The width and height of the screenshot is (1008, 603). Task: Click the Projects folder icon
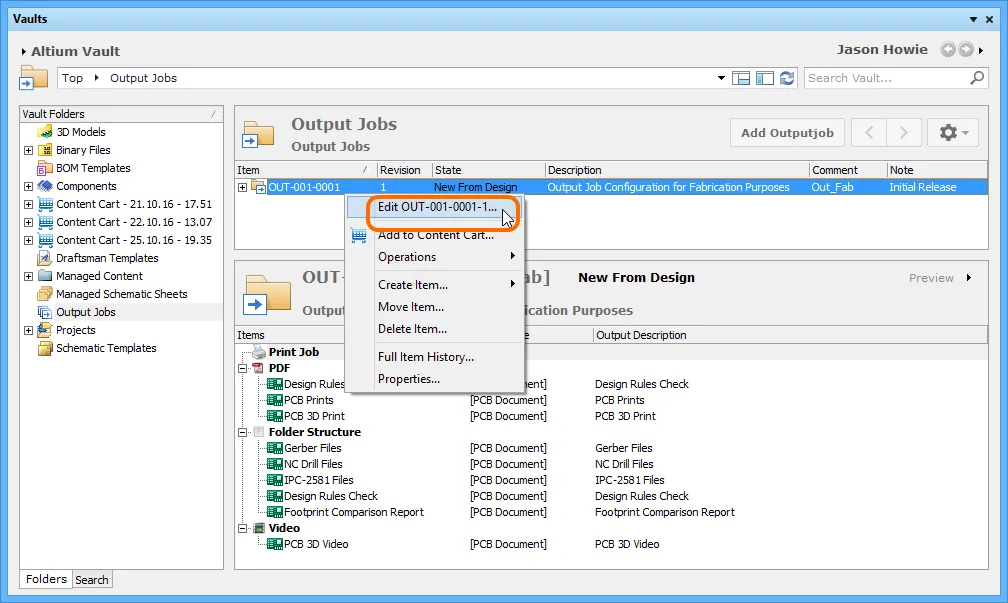[44, 330]
